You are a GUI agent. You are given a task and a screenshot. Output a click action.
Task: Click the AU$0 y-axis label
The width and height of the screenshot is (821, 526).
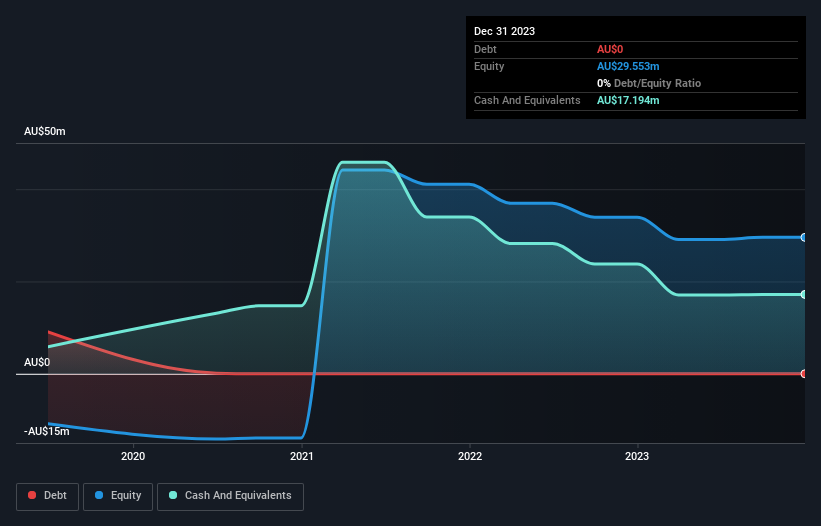[37, 363]
